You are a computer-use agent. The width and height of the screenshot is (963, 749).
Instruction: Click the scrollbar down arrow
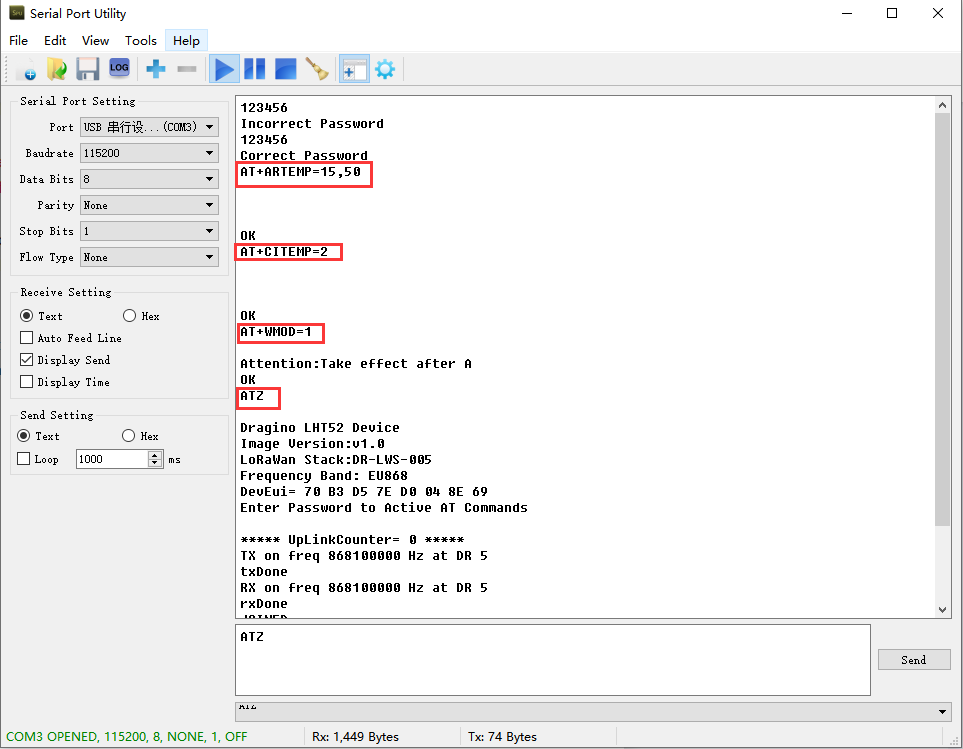click(942, 610)
